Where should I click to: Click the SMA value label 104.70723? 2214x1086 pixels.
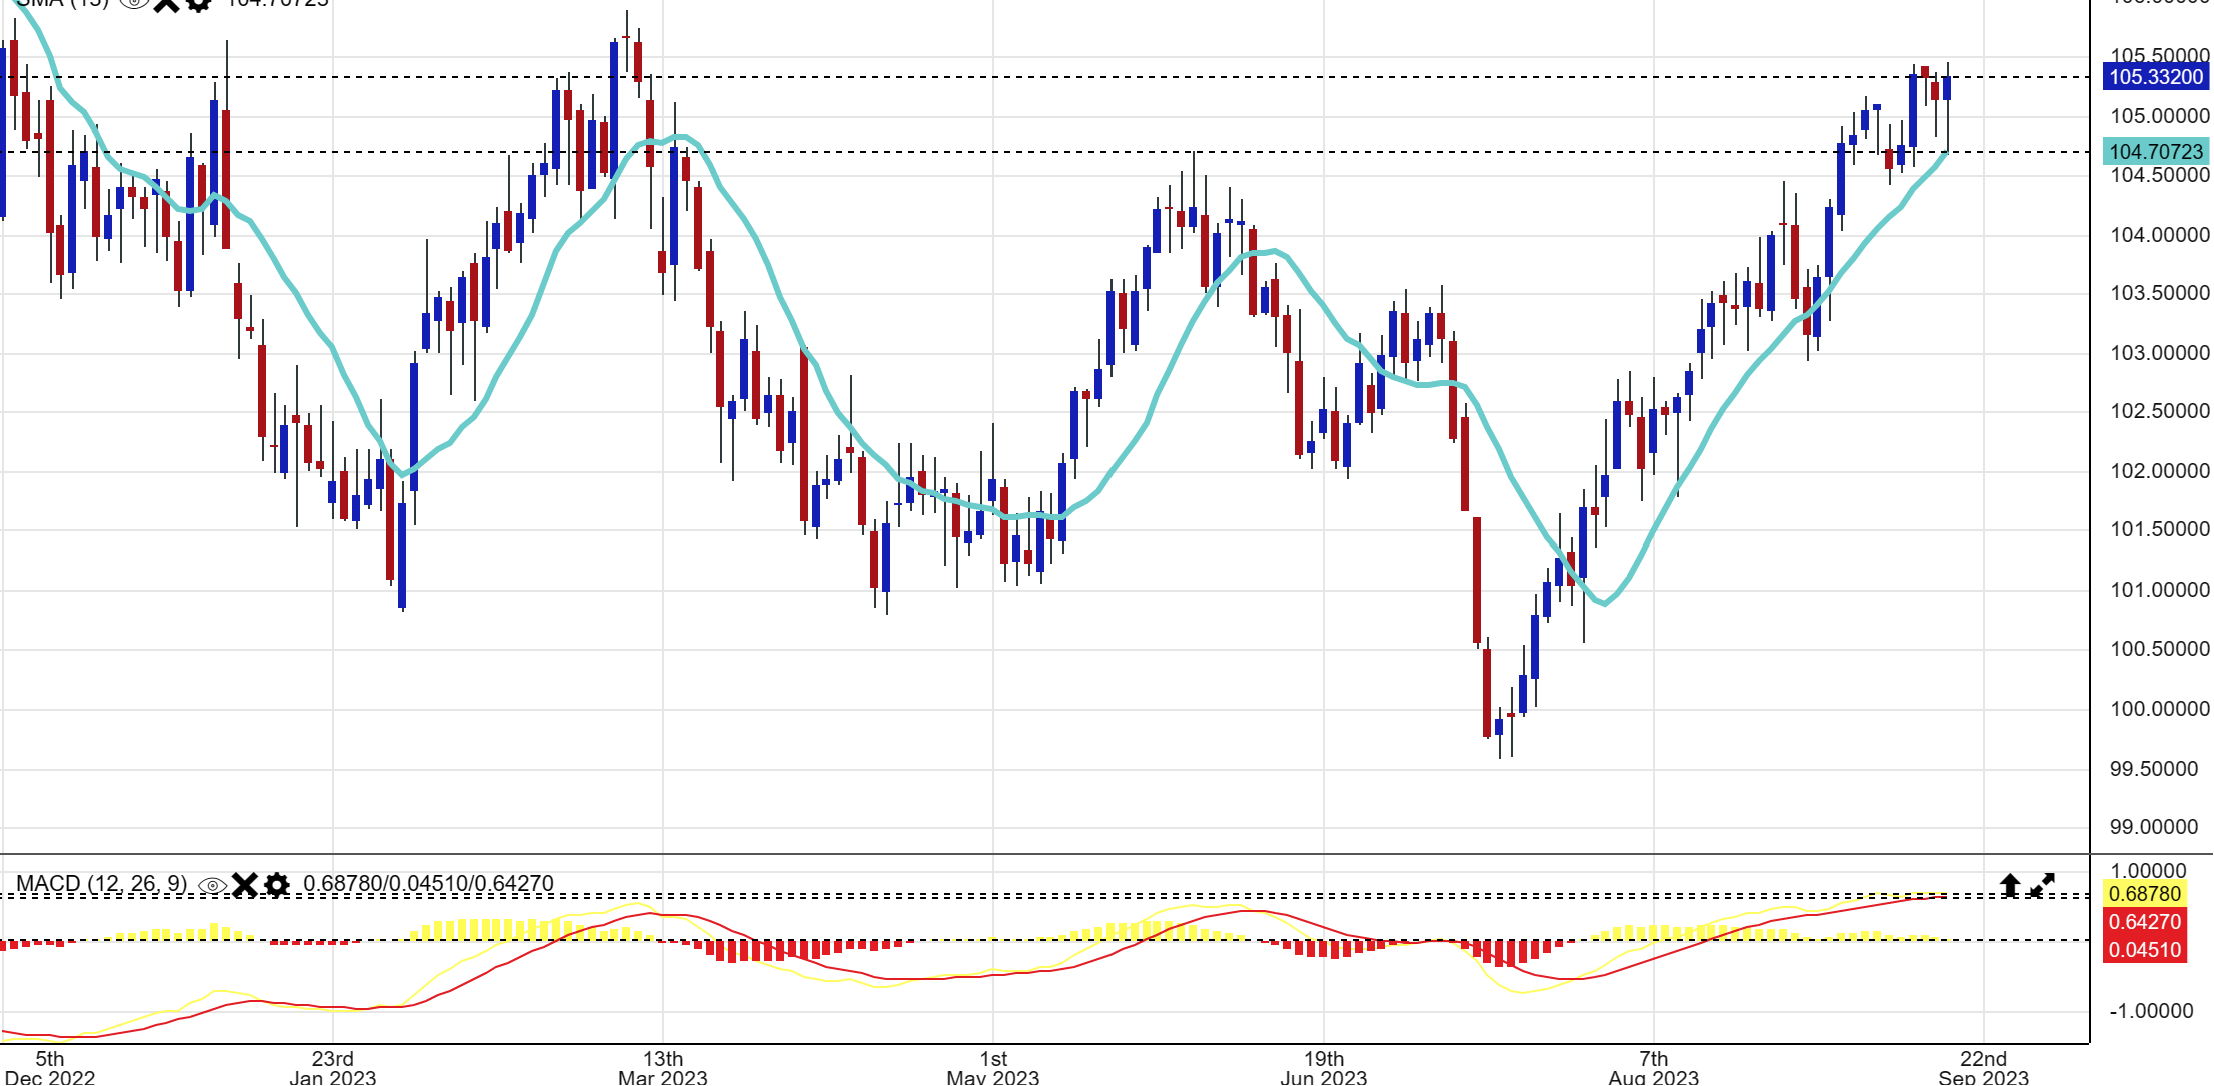[x=2155, y=152]
